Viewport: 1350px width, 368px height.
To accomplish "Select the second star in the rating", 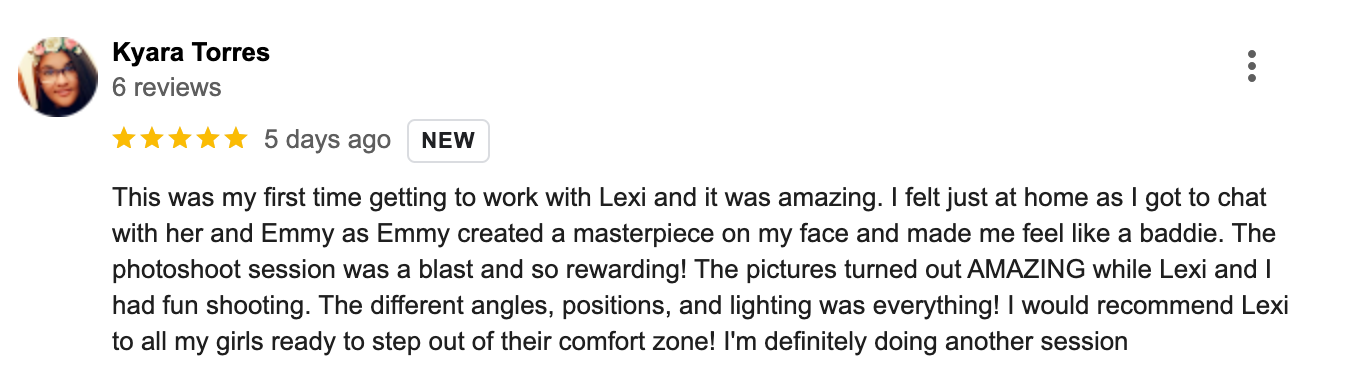I will [x=152, y=139].
